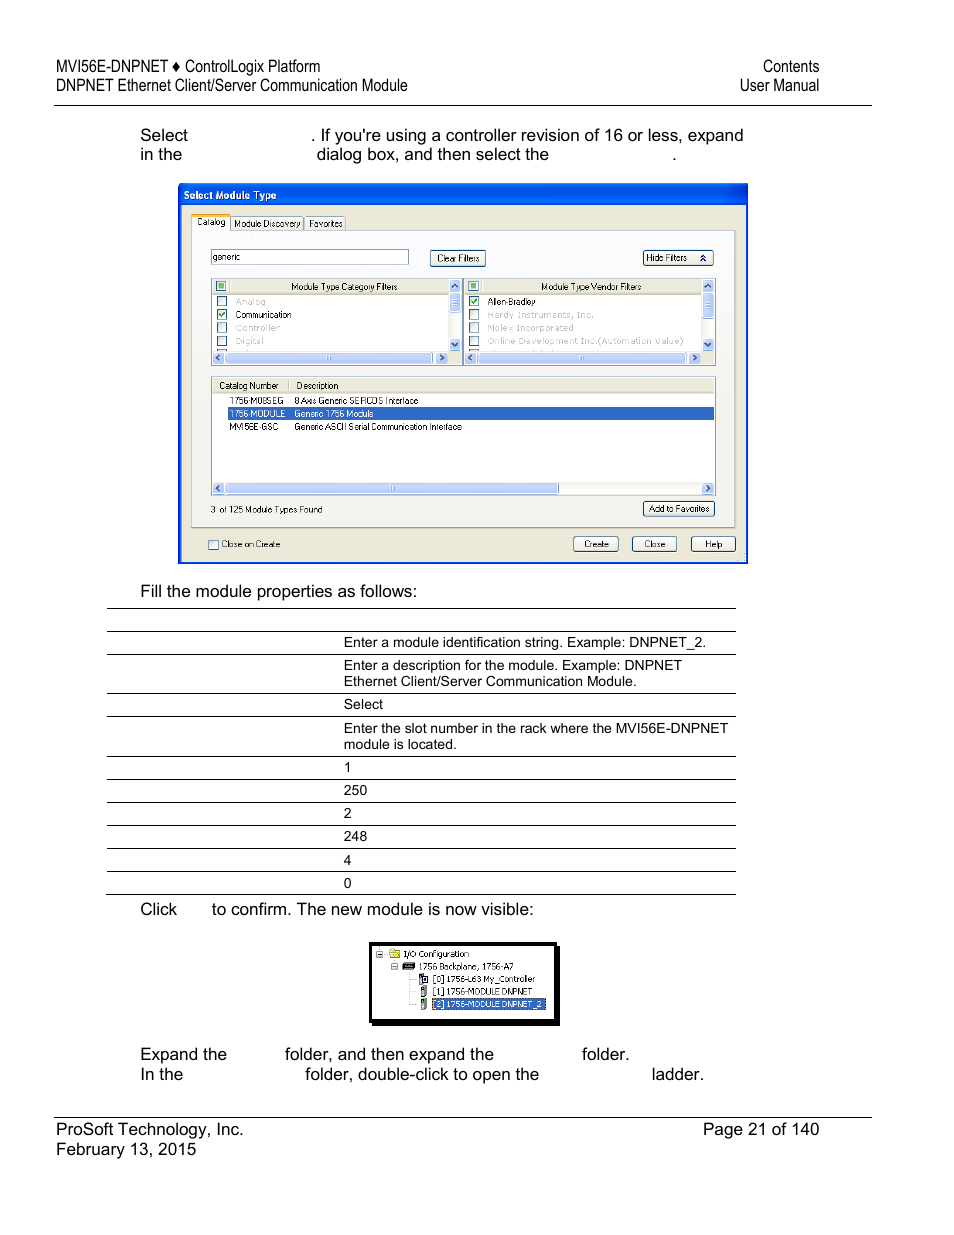The image size is (954, 1235).
Task: Click the 'Page 21 of 140' footer text
Action: (x=761, y=1129)
